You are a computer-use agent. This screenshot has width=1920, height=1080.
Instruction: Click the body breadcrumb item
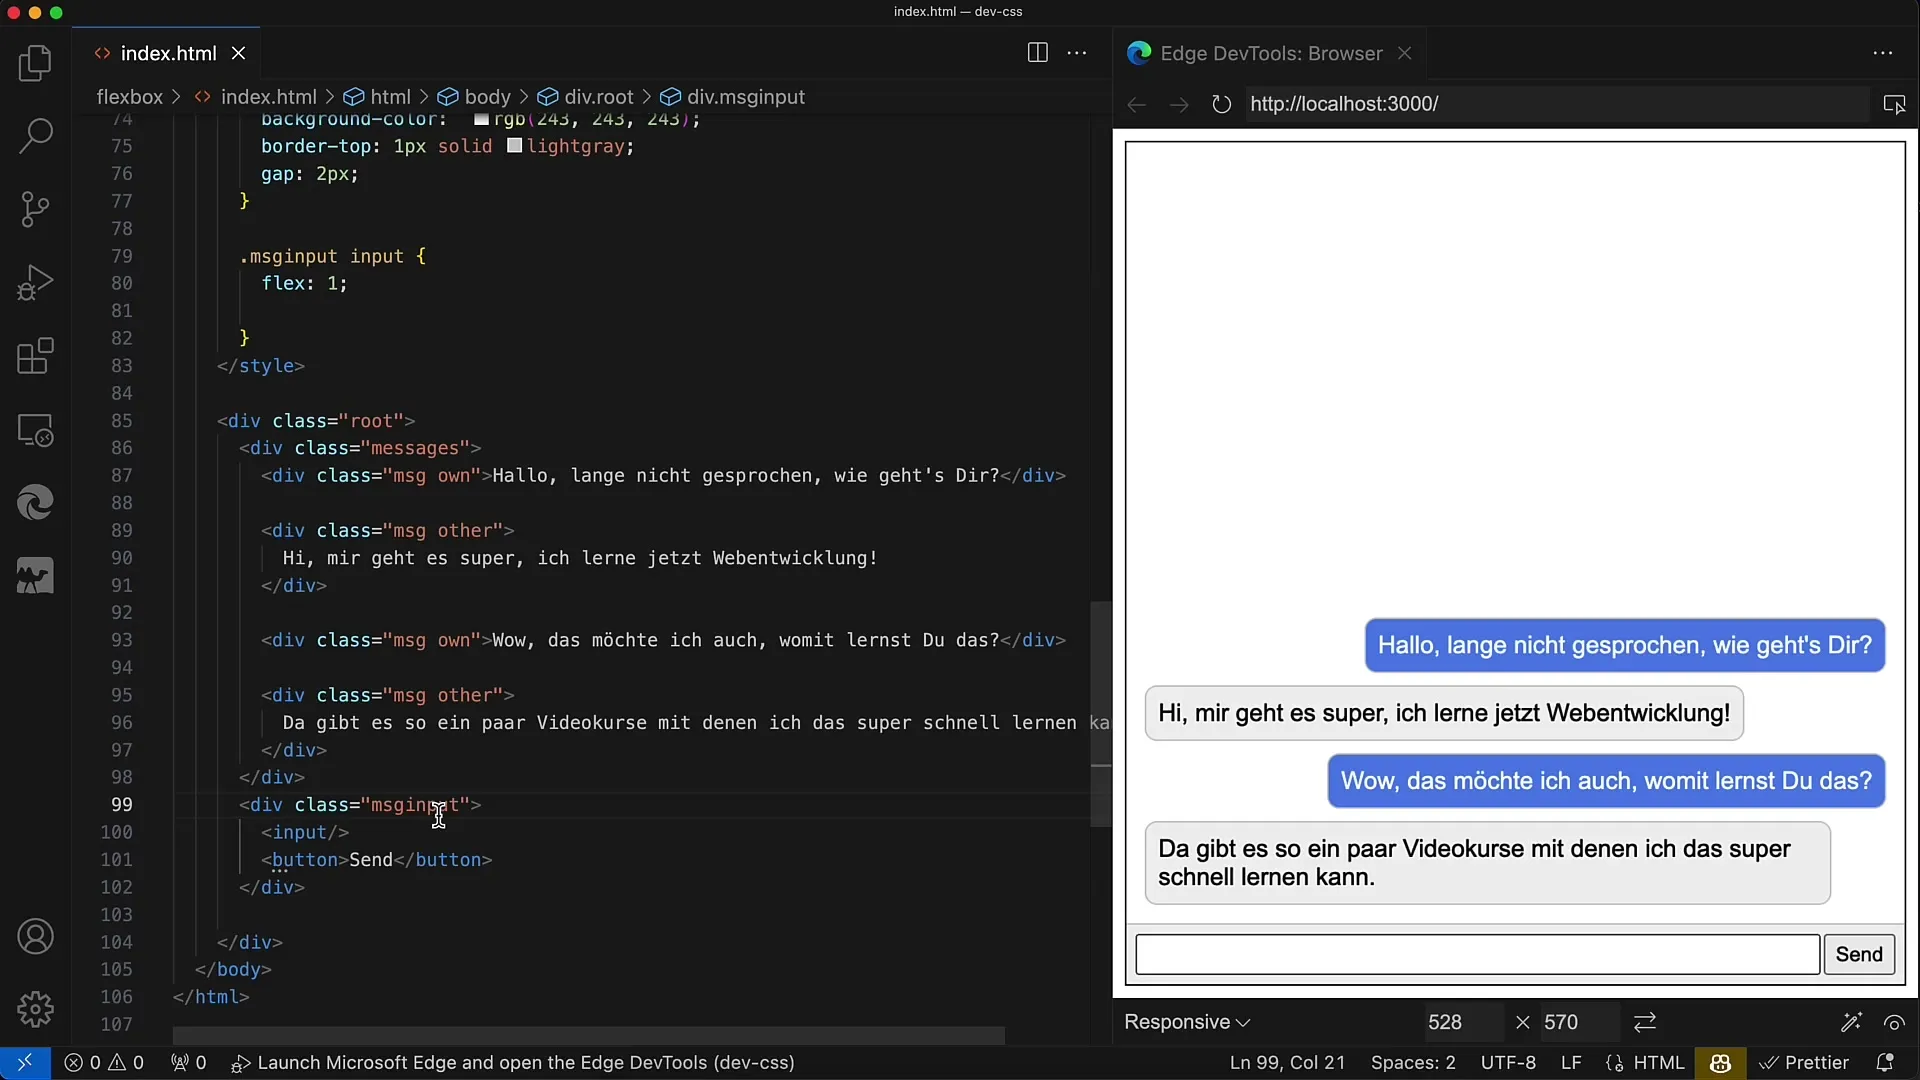click(x=475, y=97)
